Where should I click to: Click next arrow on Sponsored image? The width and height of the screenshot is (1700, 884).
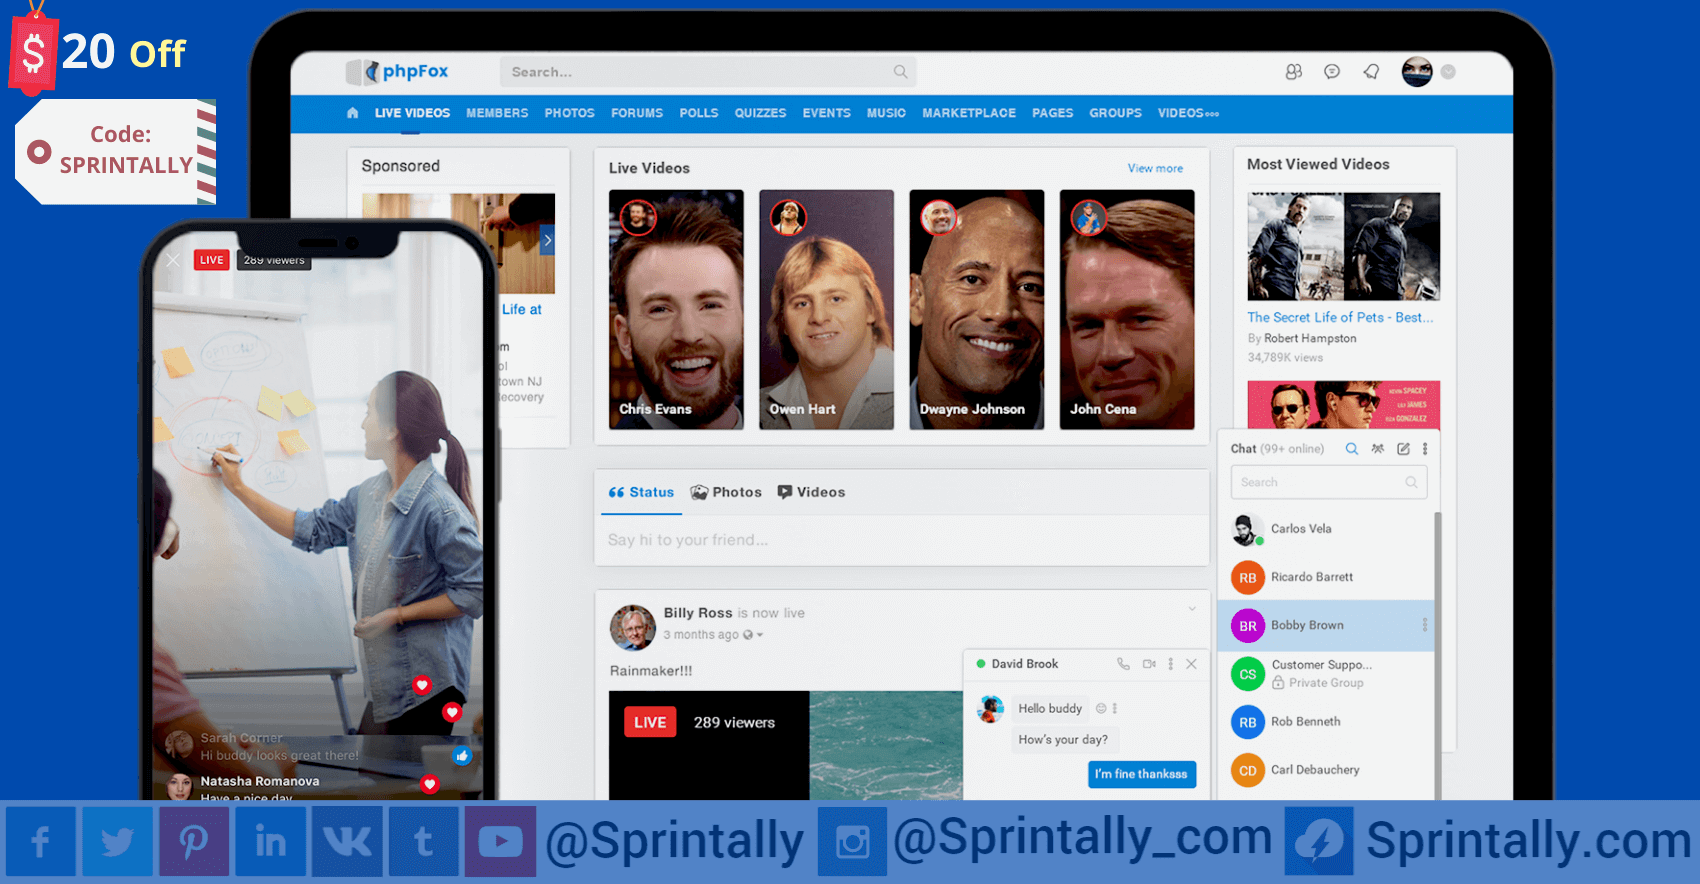pyautogui.click(x=547, y=240)
